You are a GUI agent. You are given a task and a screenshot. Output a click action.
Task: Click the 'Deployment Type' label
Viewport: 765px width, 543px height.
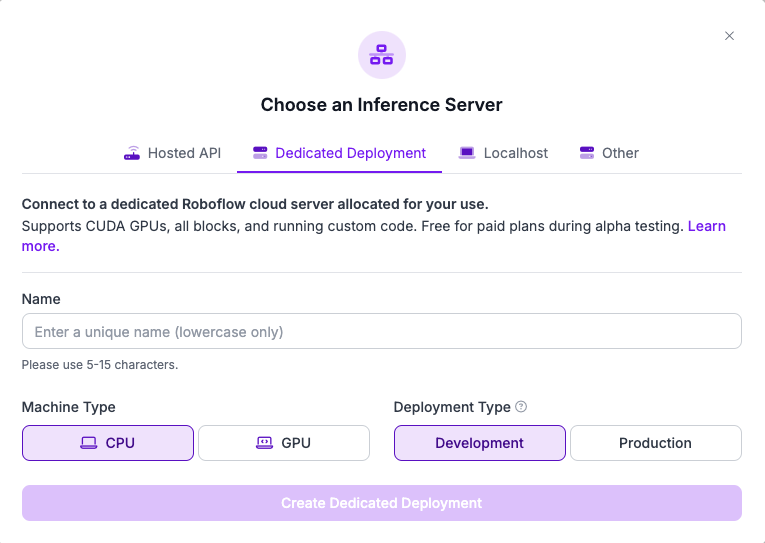coord(452,407)
